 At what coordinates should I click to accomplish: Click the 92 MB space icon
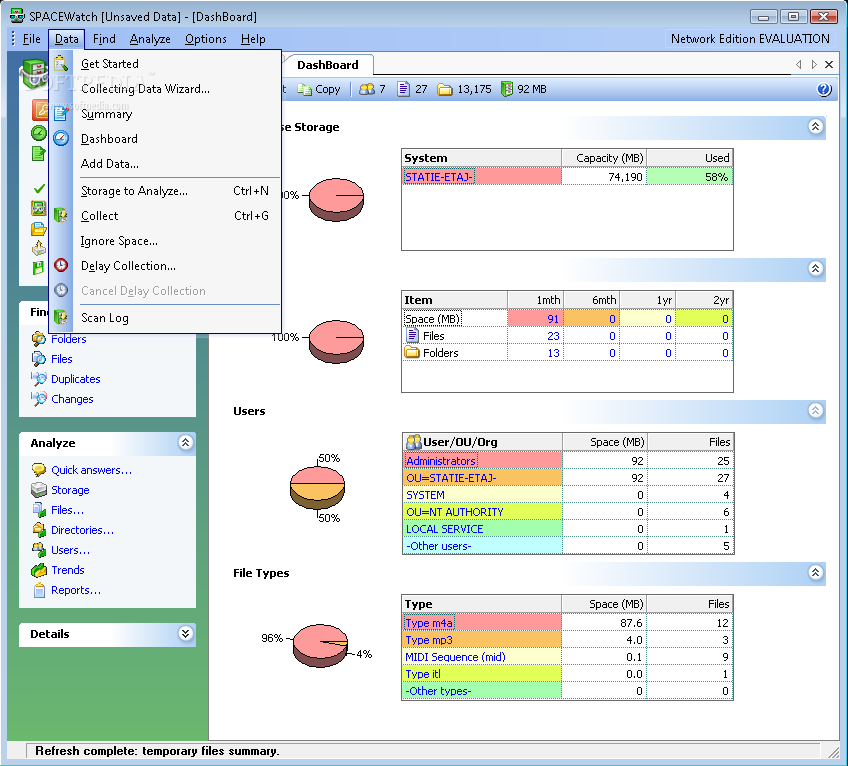506,89
